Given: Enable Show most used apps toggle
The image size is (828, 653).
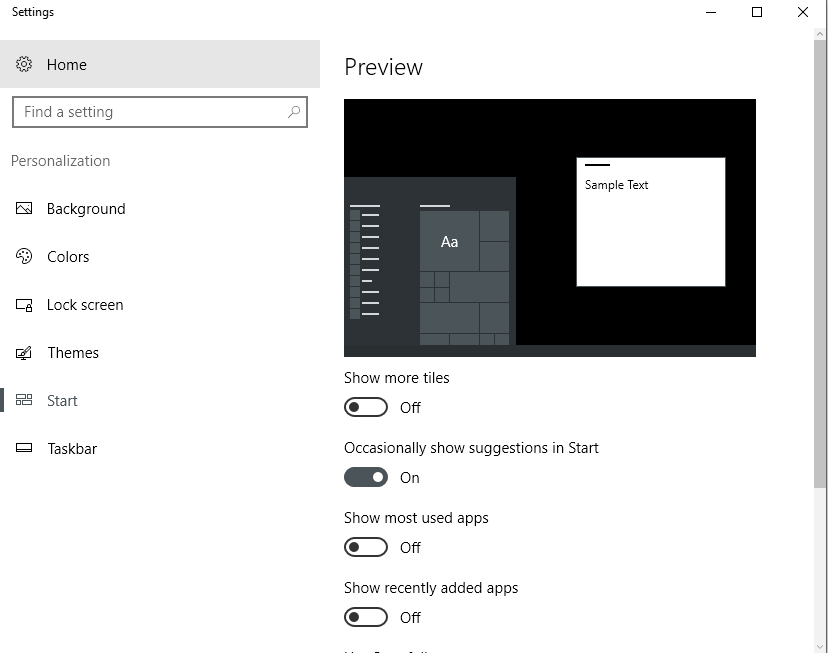Looking at the screenshot, I should 366,547.
